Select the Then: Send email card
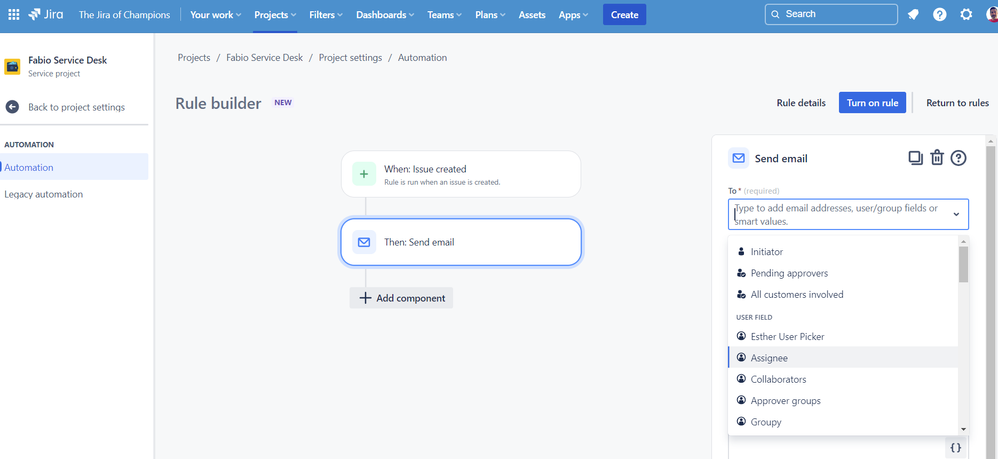The width and height of the screenshot is (998, 459). [x=461, y=242]
